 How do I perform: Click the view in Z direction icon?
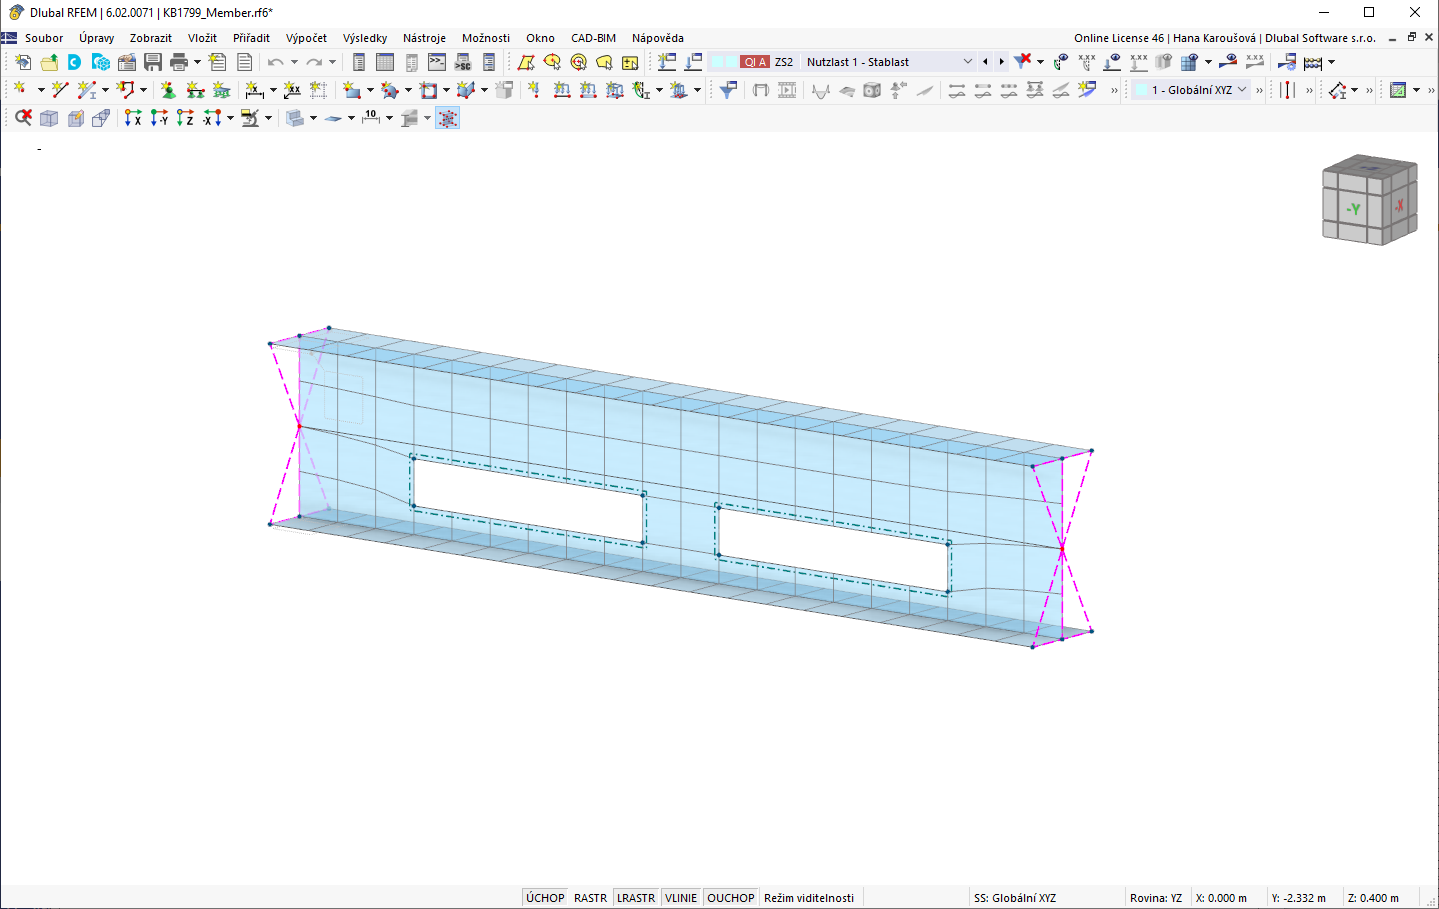[x=185, y=118]
